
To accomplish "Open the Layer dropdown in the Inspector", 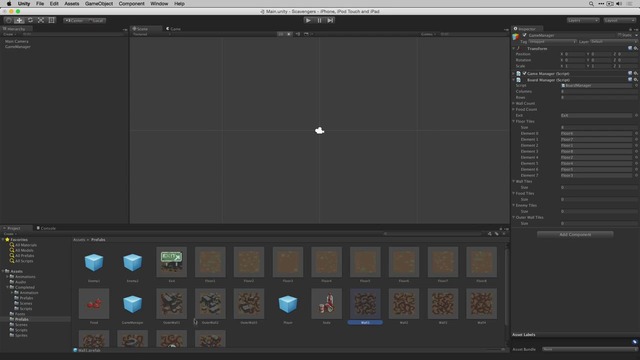I will point(613,42).
